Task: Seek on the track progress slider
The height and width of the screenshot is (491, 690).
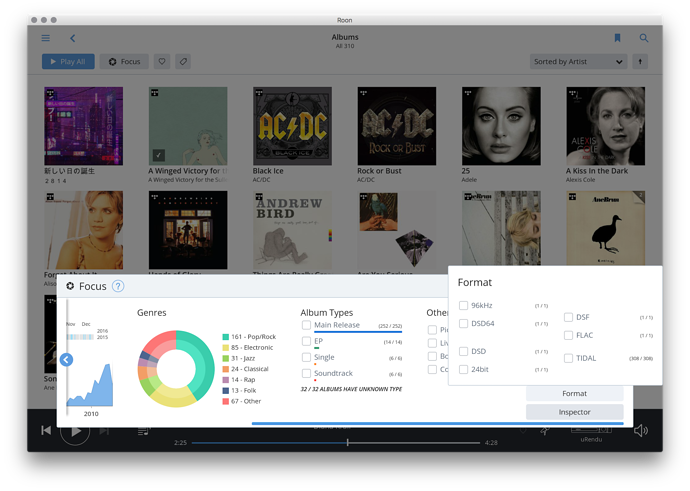Action: pyautogui.click(x=336, y=443)
